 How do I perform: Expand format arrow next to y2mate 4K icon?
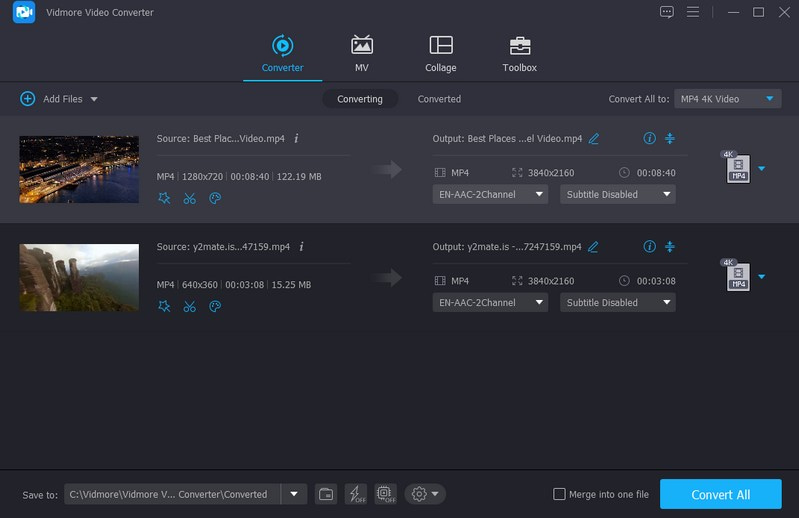pyautogui.click(x=761, y=277)
